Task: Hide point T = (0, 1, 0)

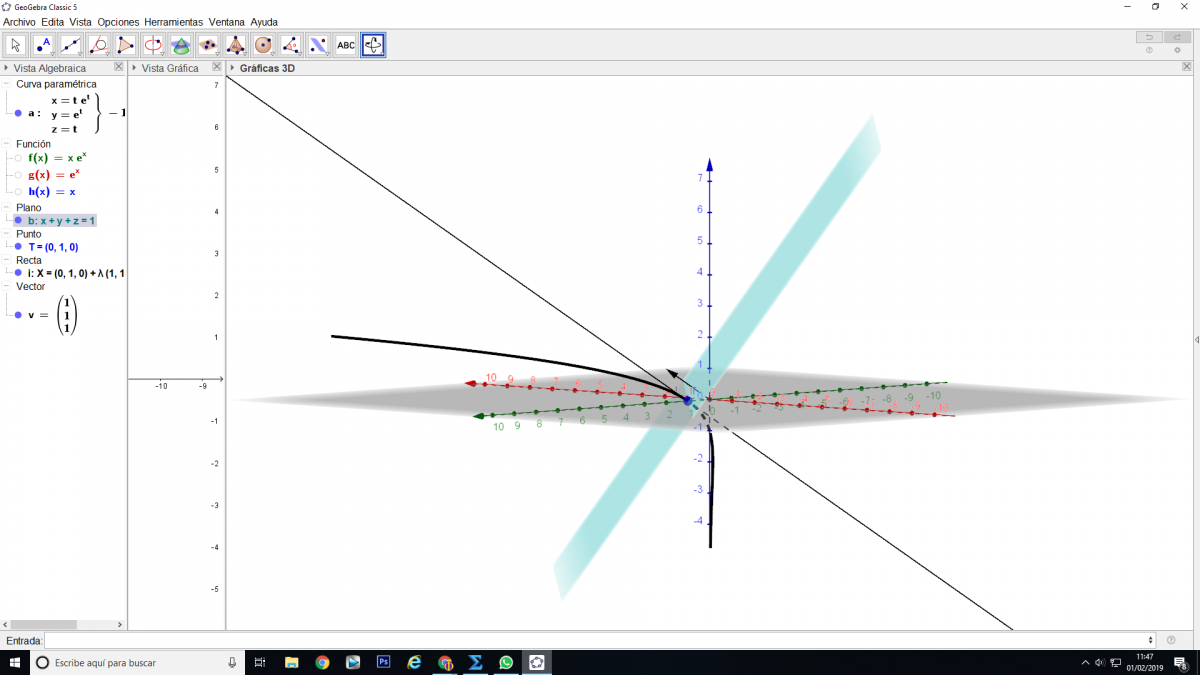Action: [18, 247]
